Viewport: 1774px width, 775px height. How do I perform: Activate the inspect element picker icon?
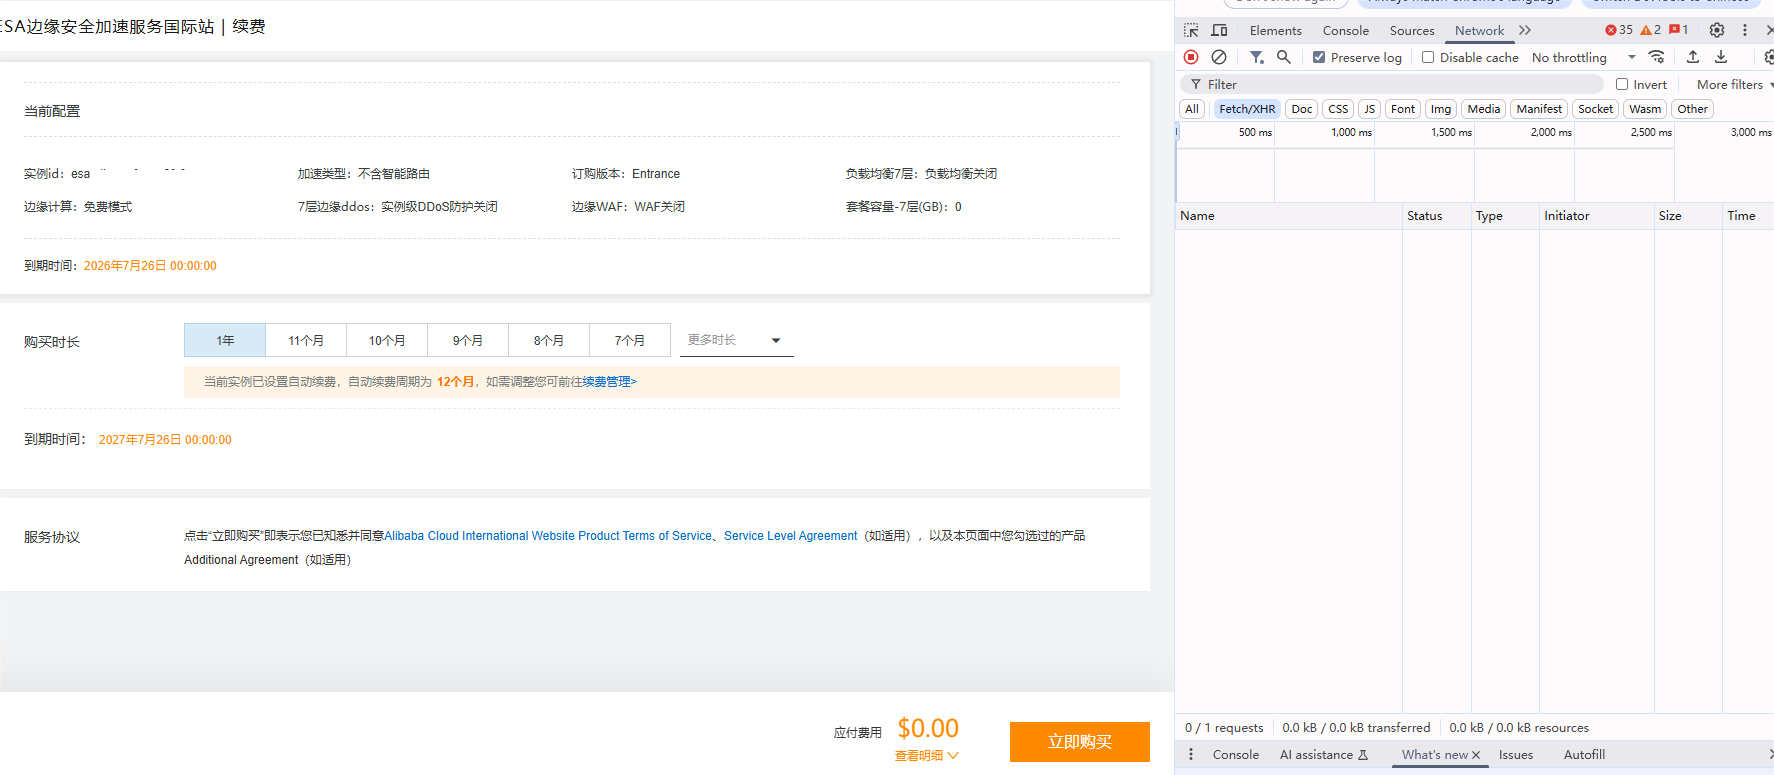click(1191, 30)
